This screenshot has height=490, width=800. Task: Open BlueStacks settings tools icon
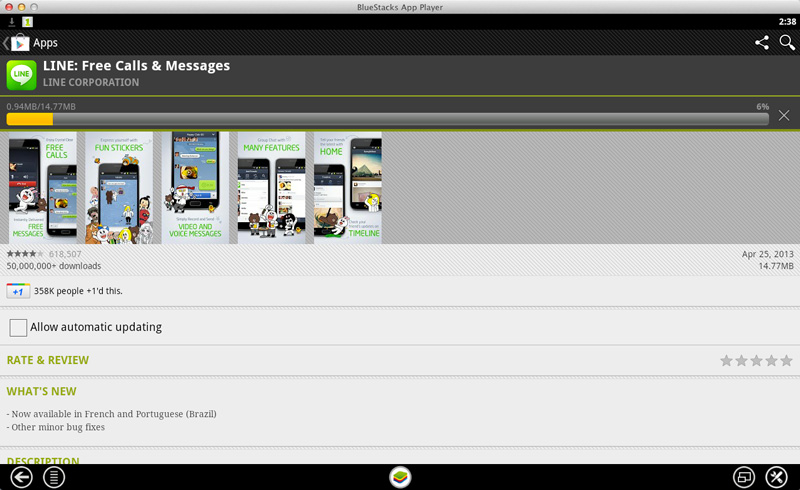[x=777, y=477]
